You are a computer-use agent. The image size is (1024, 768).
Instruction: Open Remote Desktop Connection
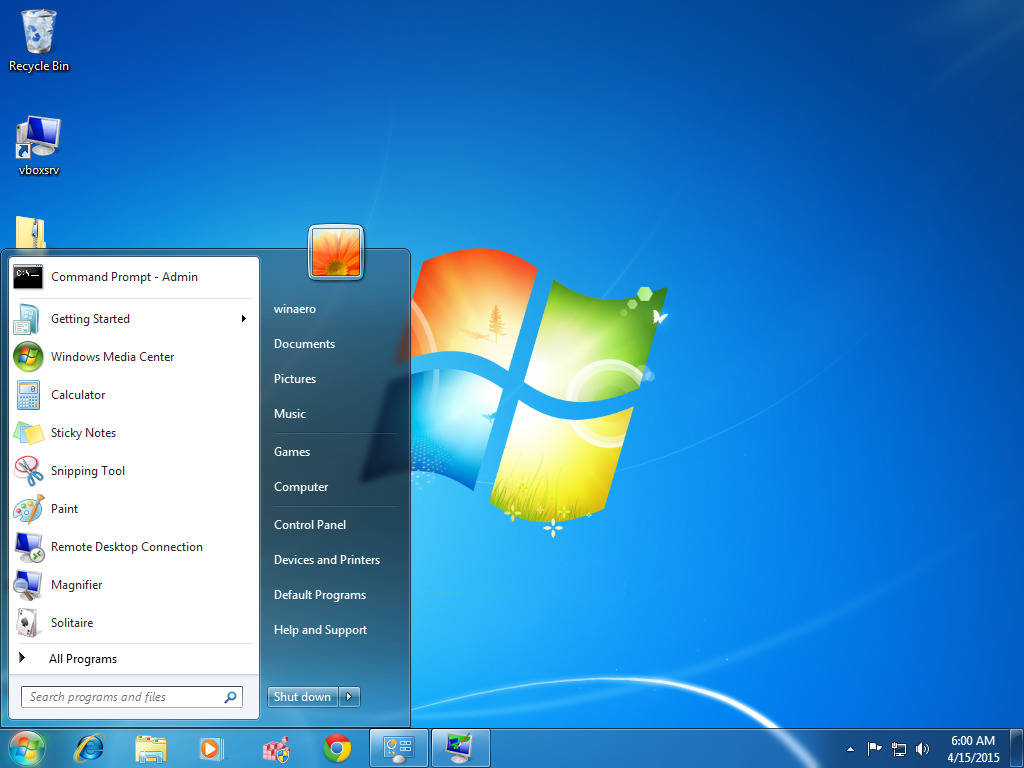[x=126, y=546]
